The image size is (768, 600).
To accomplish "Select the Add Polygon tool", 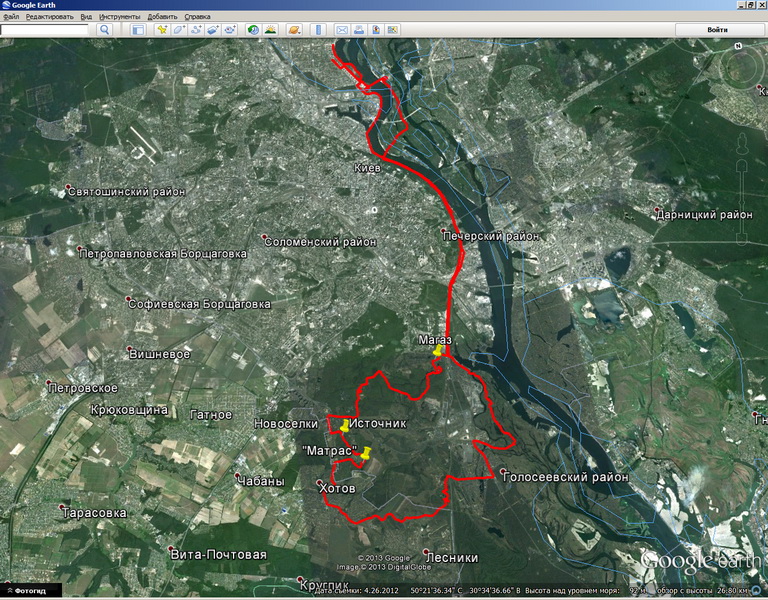I will (179, 30).
